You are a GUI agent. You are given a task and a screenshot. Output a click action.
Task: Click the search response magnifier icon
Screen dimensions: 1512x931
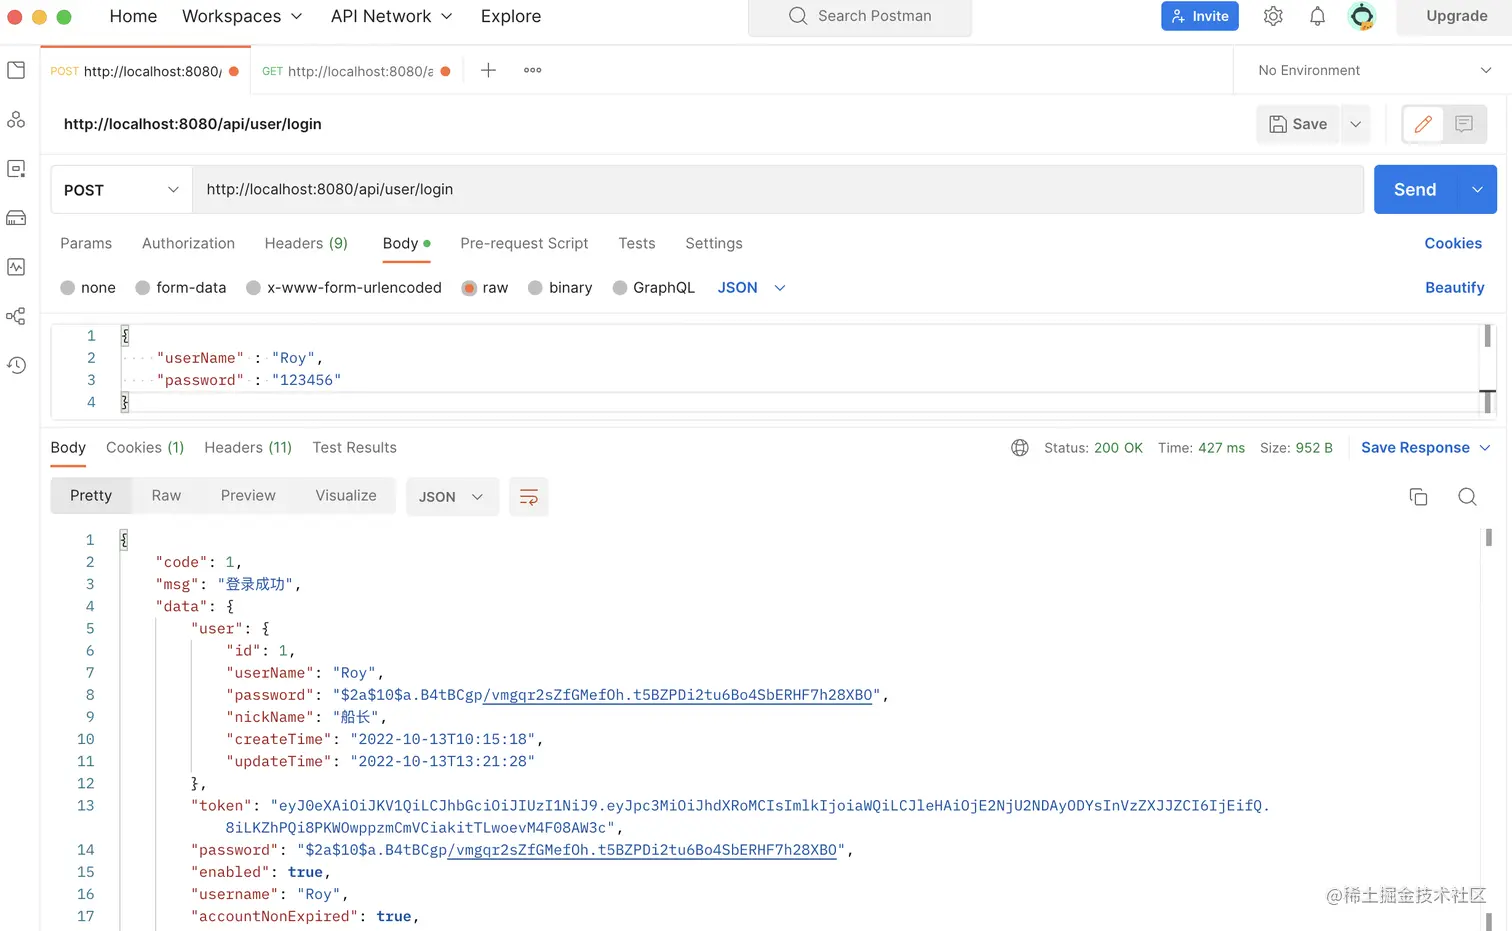(1467, 497)
